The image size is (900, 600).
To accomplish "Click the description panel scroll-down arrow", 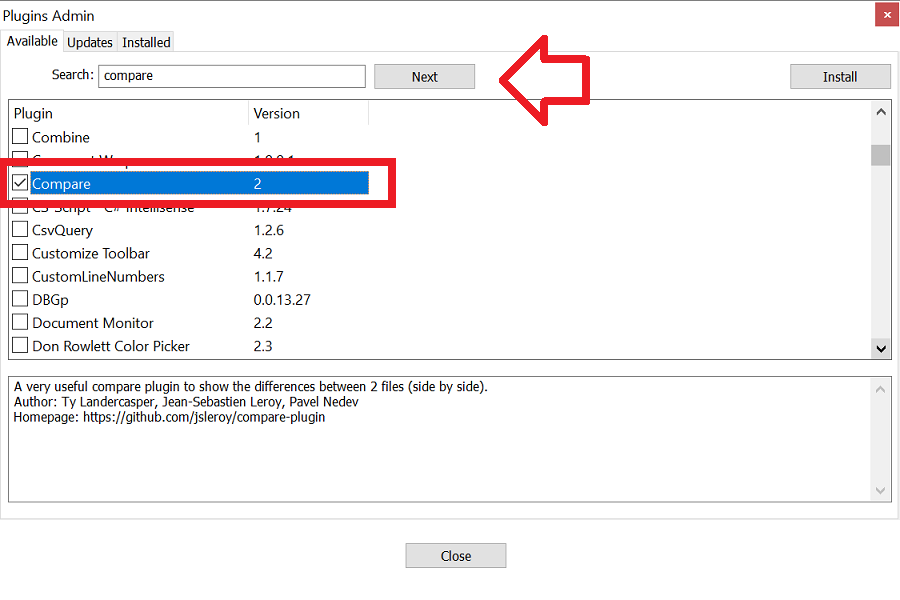I will [881, 491].
